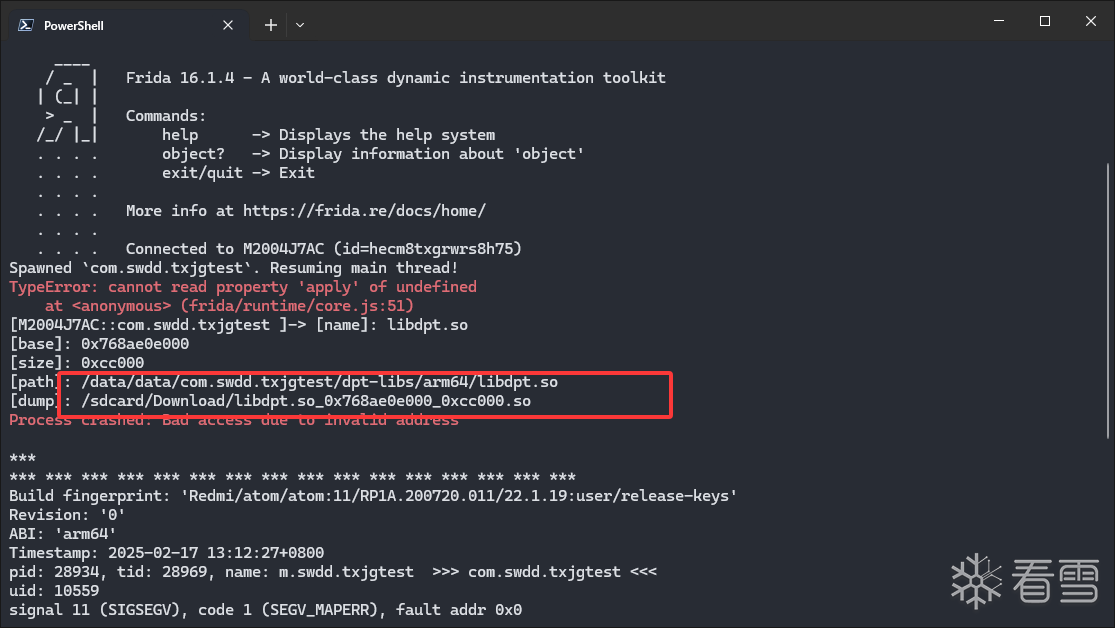Click the terminal vertical scrollbar thumb
The width and height of the screenshot is (1115, 628).
(1107, 300)
